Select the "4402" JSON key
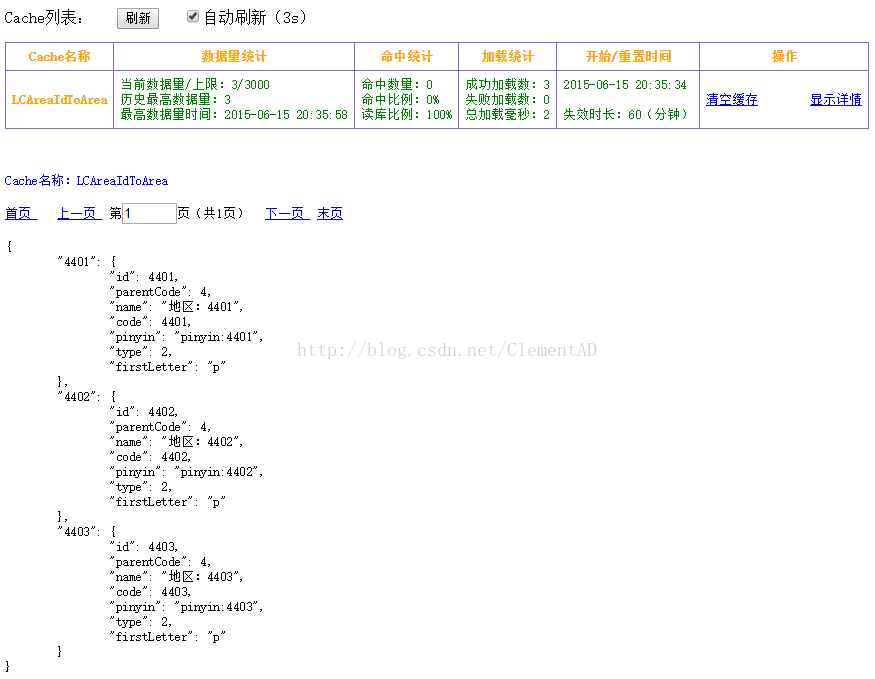Image resolution: width=875 pixels, height=679 pixels. point(78,396)
